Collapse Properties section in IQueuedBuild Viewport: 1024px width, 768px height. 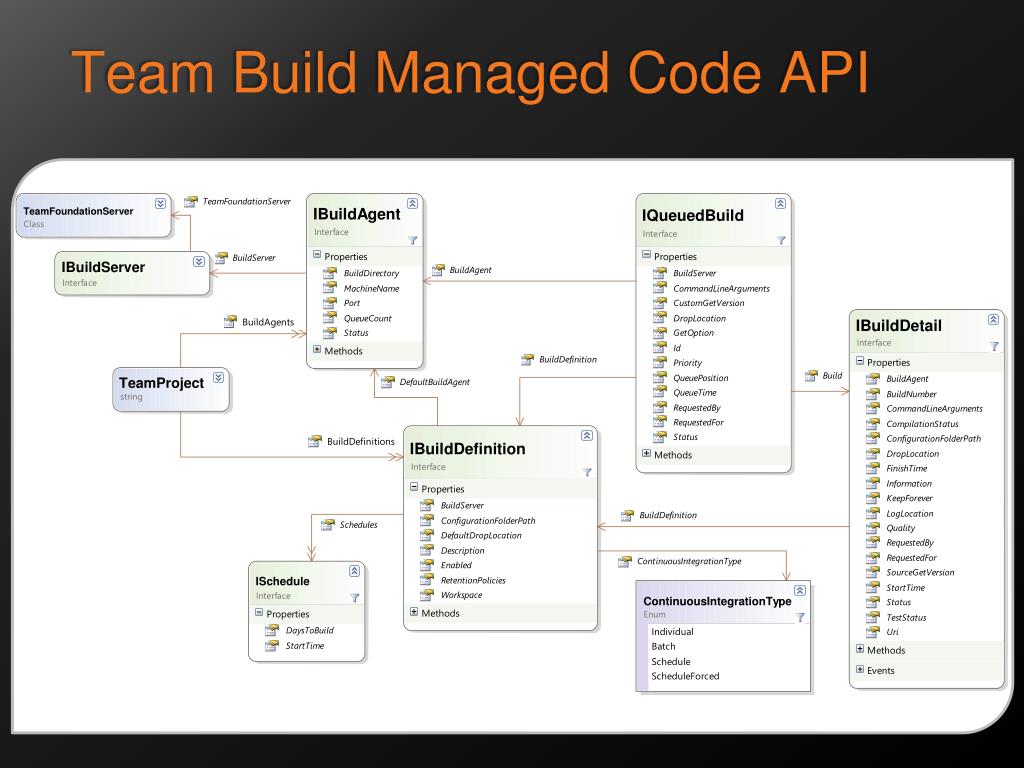point(646,255)
